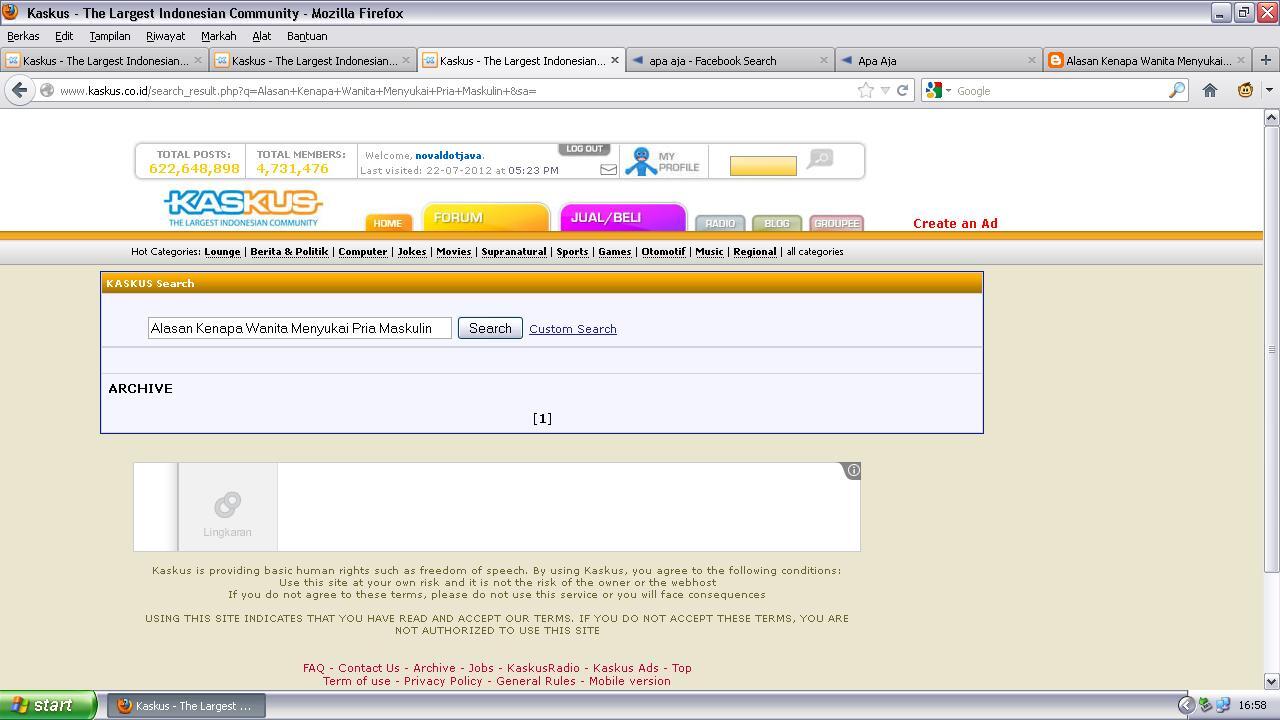Open the Lounge hot category
1280x720 pixels.
click(x=222, y=252)
